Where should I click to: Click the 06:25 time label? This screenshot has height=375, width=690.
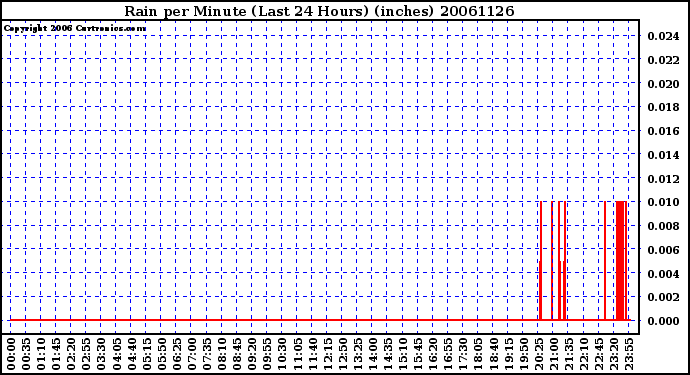(x=176, y=354)
